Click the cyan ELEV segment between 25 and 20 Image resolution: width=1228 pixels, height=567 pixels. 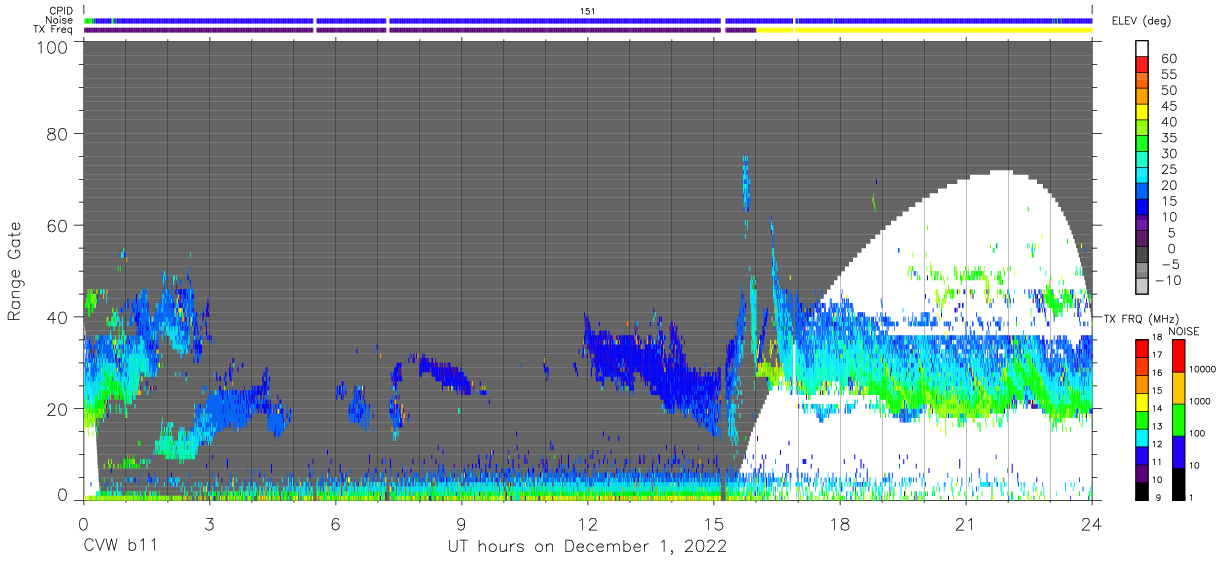click(1142, 174)
